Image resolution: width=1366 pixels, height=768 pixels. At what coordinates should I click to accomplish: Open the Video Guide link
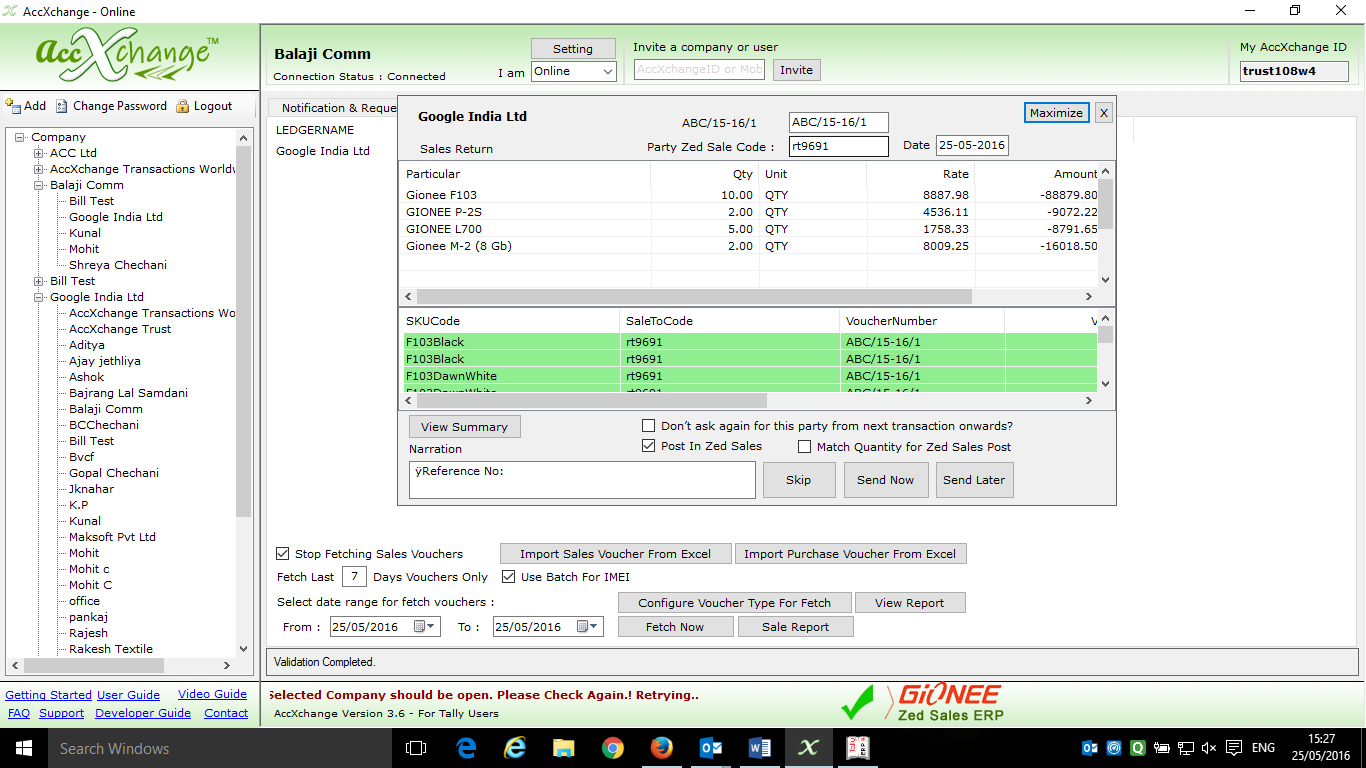click(212, 694)
